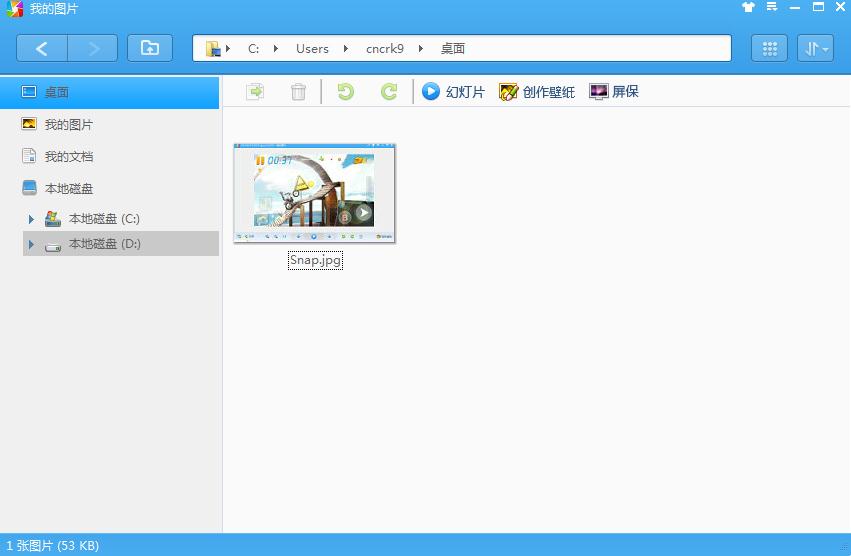Viewport: 851px width, 556px height.
Task: Open 本地磁盘 (C:) drive
Action: click(104, 219)
